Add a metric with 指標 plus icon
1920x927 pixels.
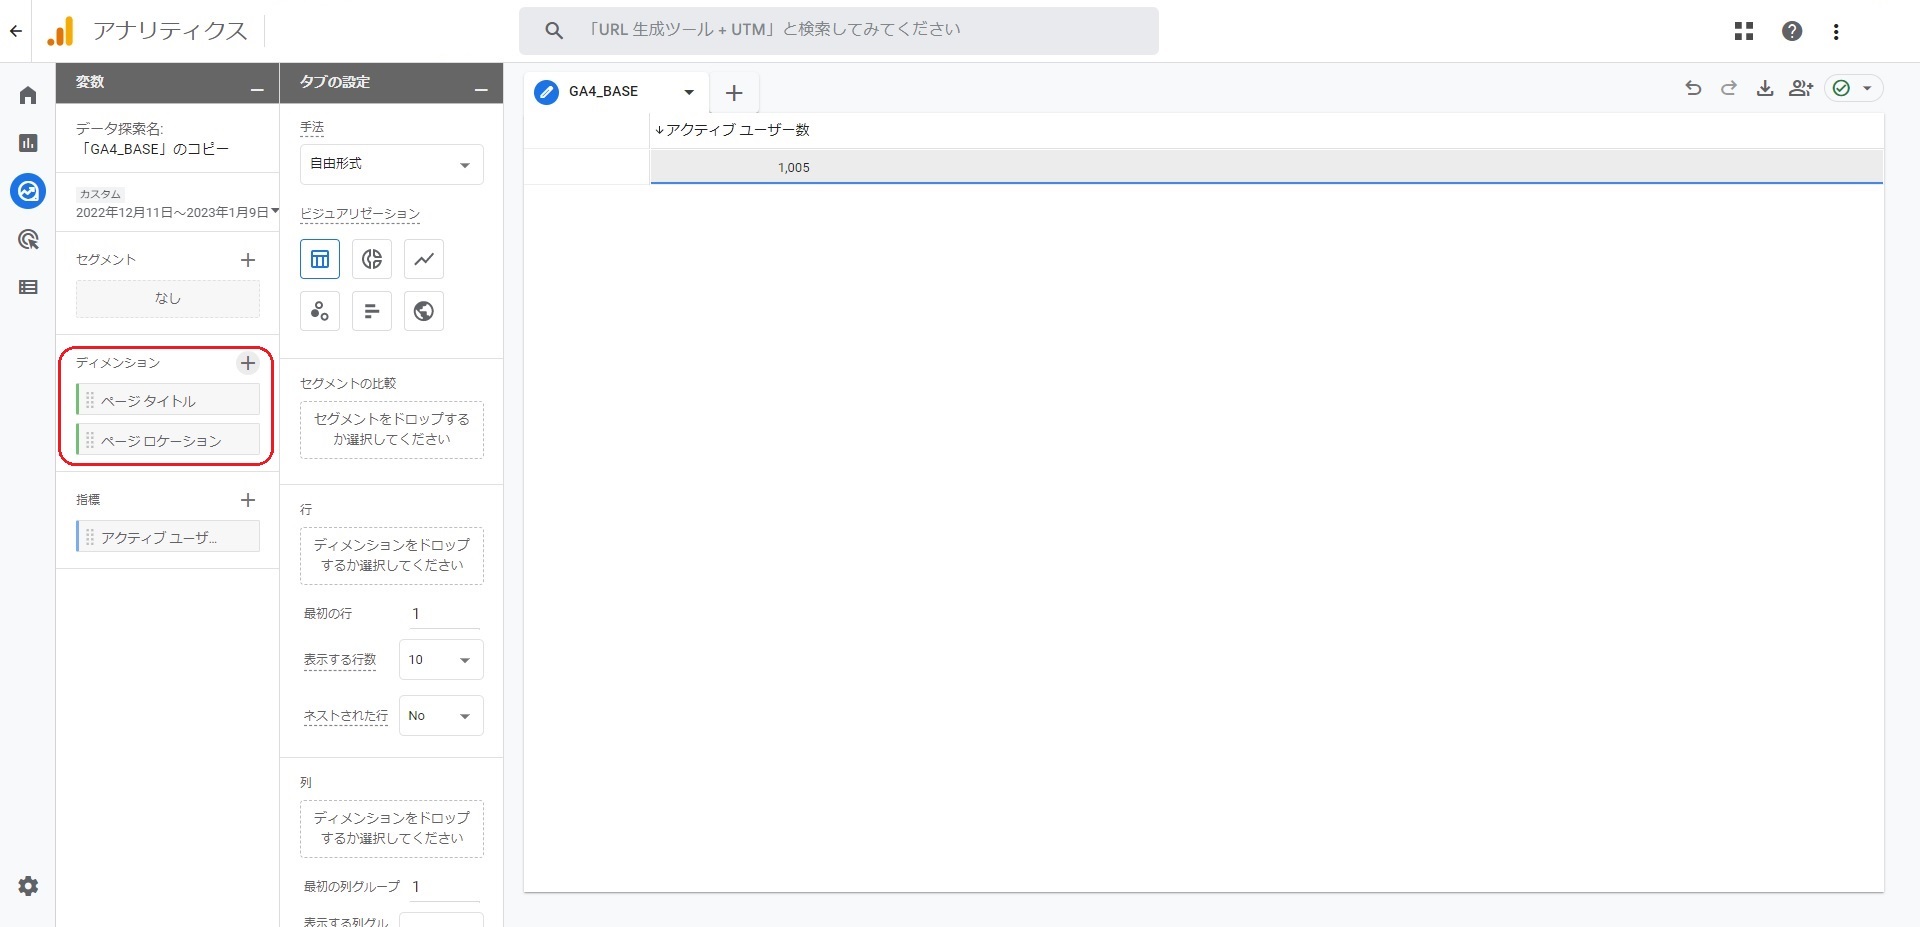click(248, 500)
